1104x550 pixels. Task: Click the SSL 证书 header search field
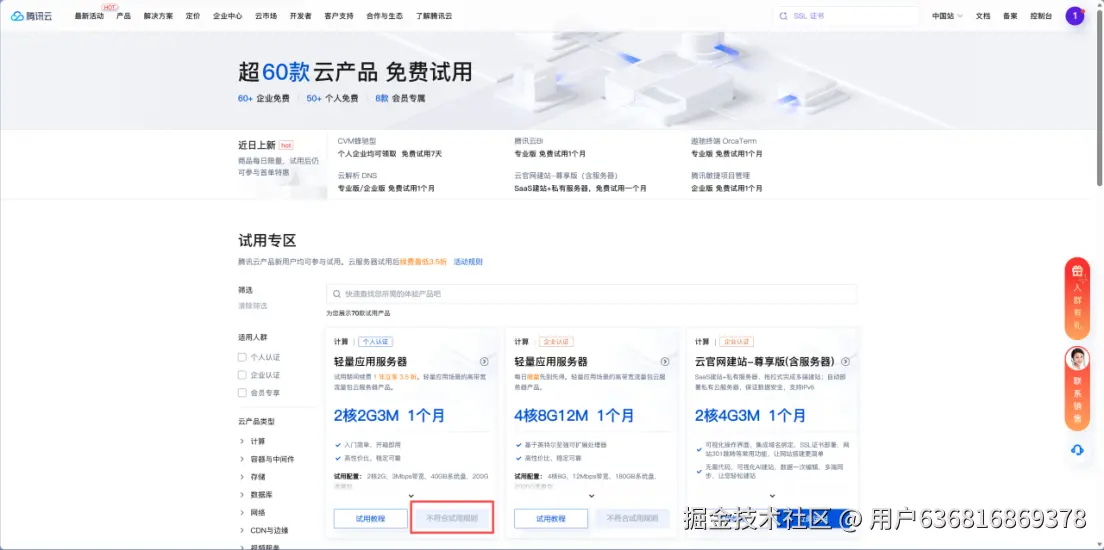click(x=846, y=15)
